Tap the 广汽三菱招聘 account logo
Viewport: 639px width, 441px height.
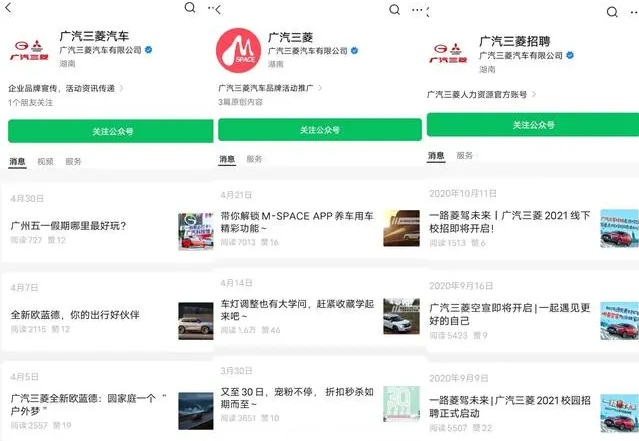448,53
